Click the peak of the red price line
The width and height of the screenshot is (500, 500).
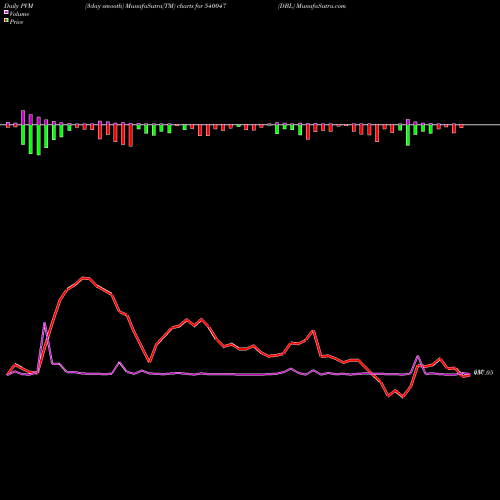click(86, 278)
